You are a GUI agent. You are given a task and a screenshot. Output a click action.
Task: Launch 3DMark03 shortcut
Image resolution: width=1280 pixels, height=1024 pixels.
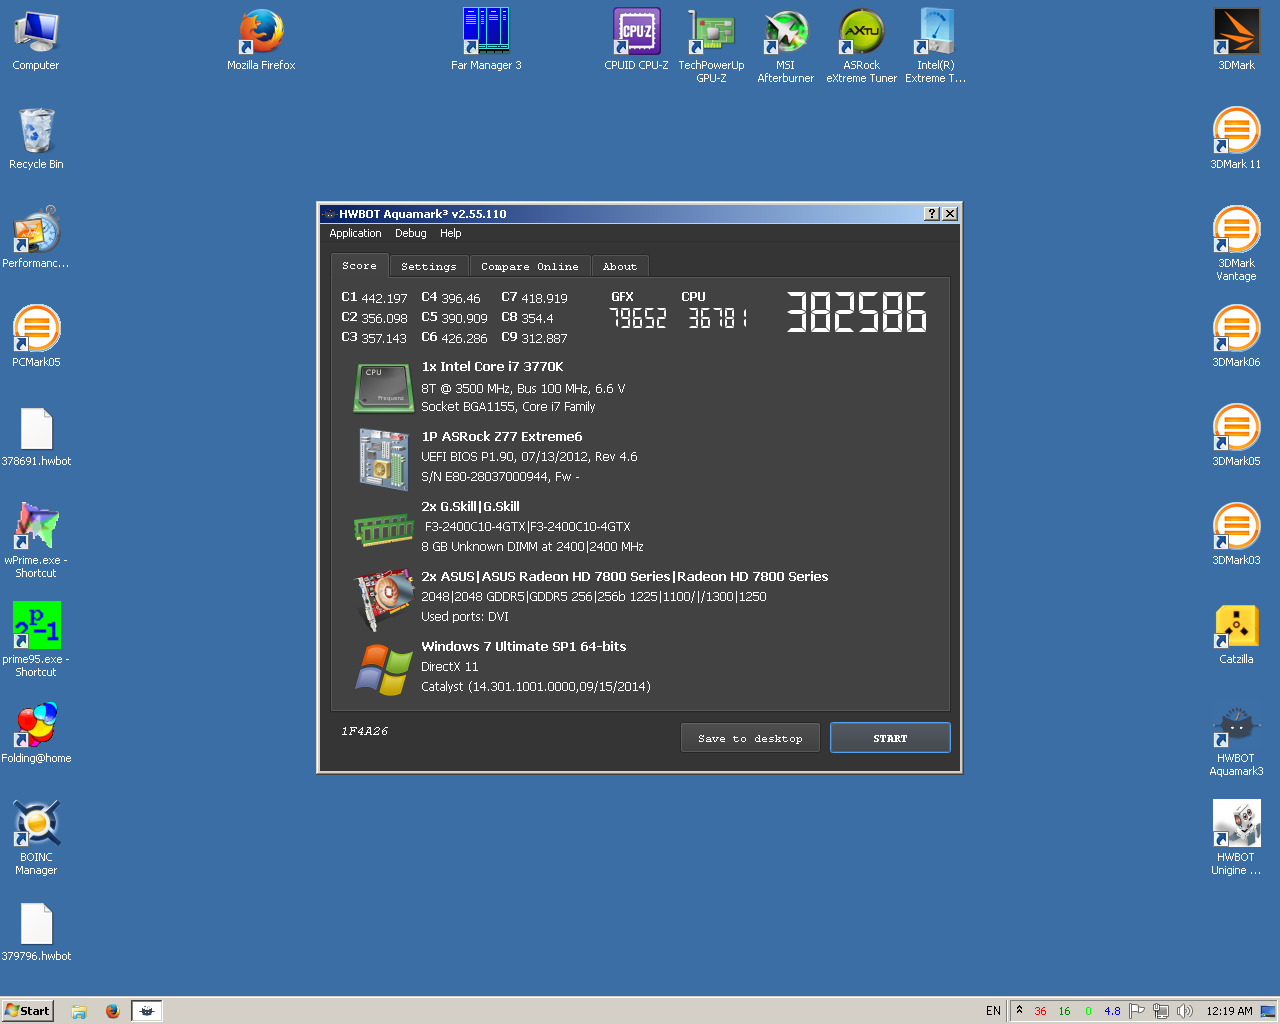click(x=1236, y=534)
